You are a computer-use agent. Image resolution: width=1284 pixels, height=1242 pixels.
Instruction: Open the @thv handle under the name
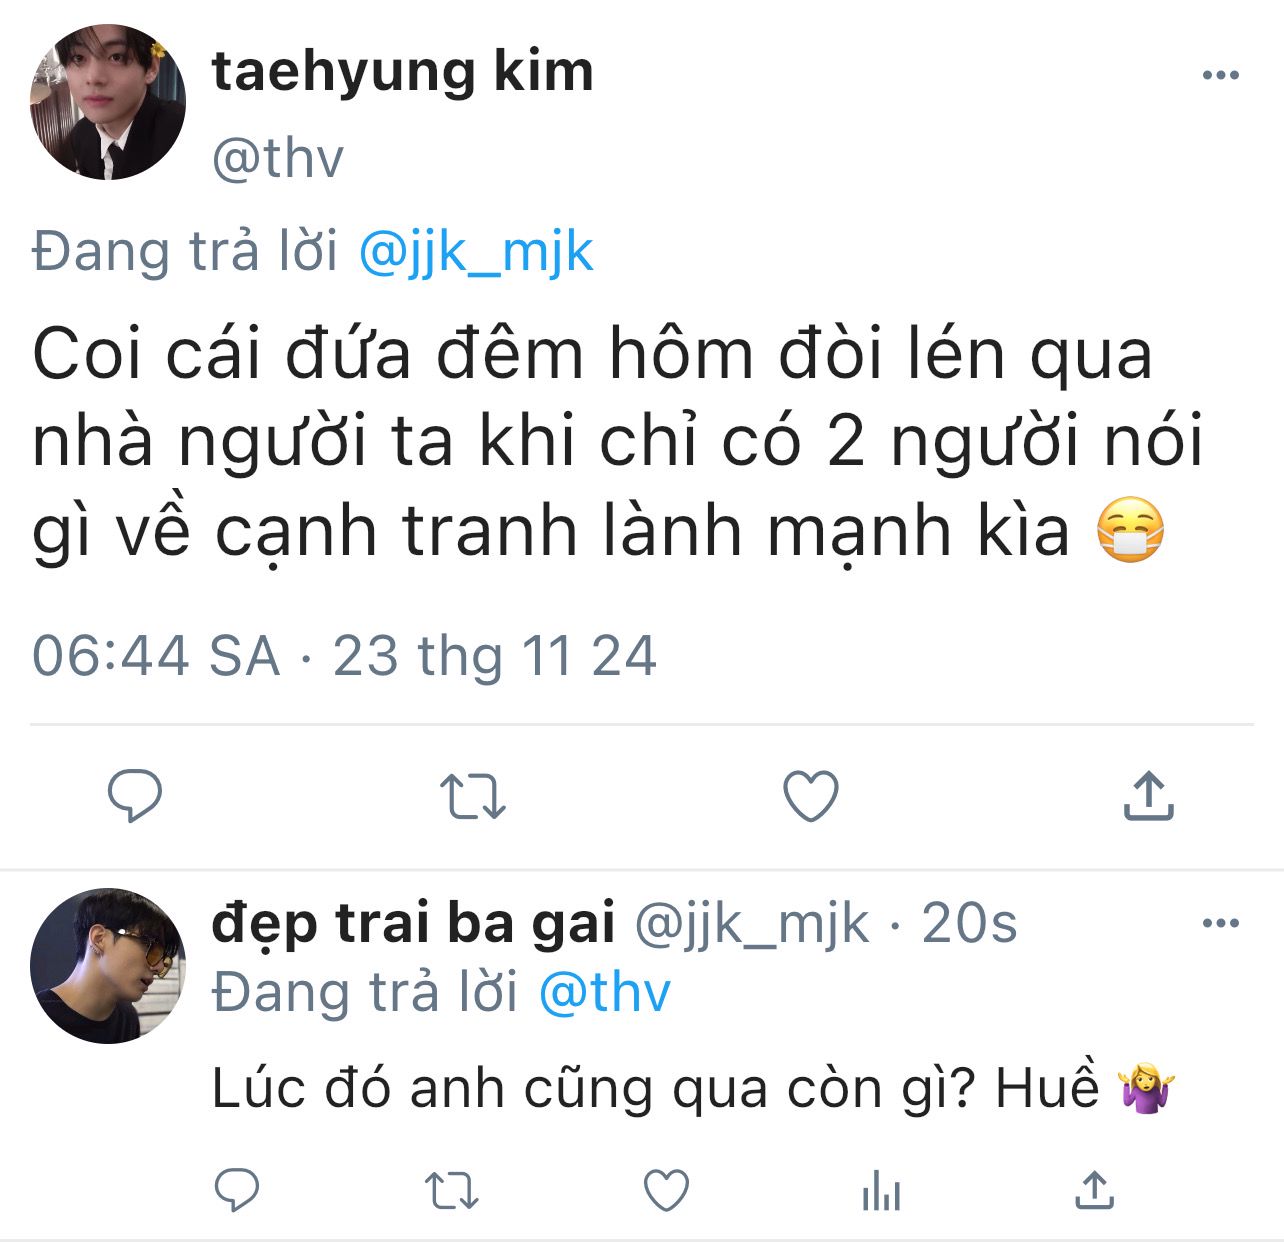278,158
